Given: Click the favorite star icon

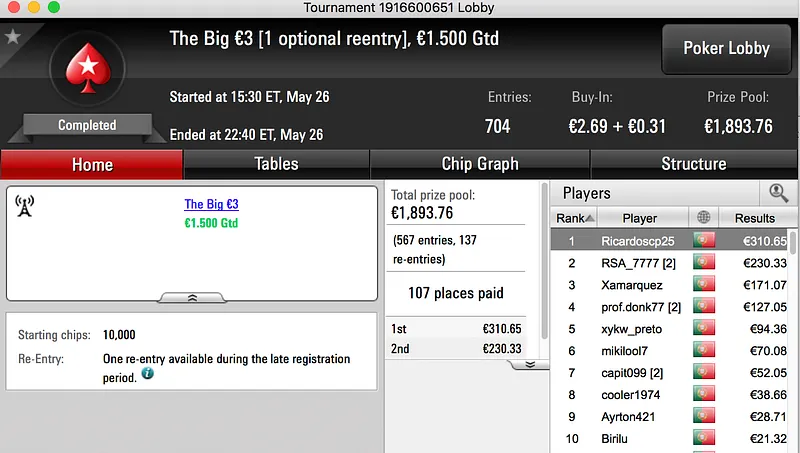Looking at the screenshot, I should coord(12,37).
